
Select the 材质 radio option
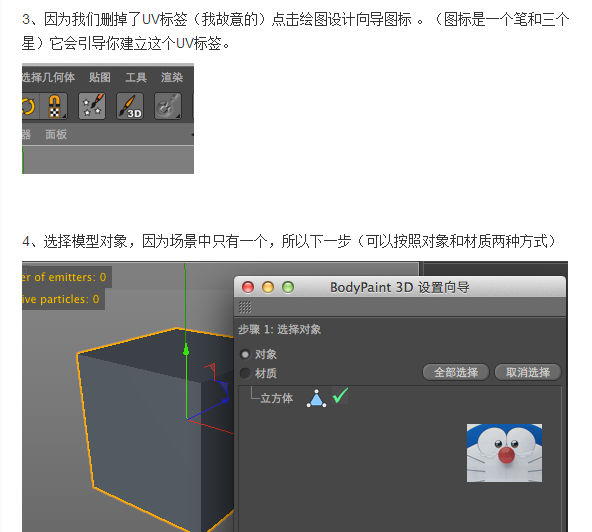click(245, 373)
